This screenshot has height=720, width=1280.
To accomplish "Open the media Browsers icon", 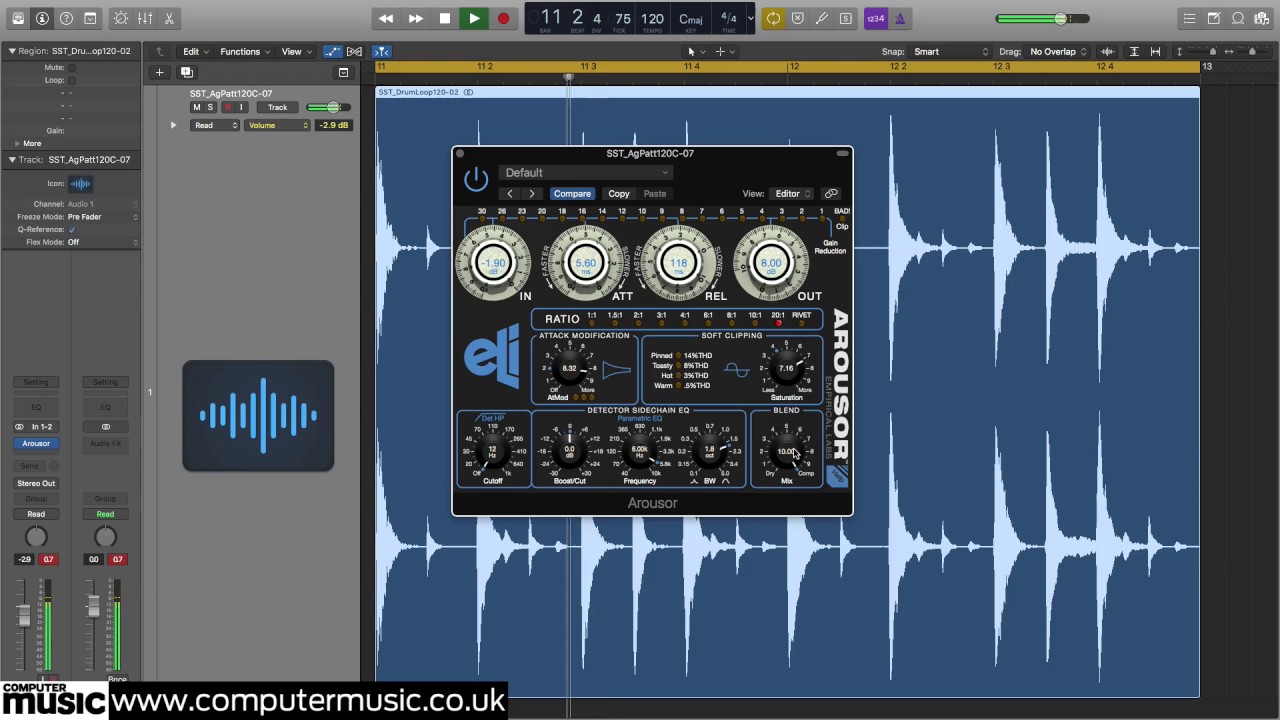I will pos(1262,18).
